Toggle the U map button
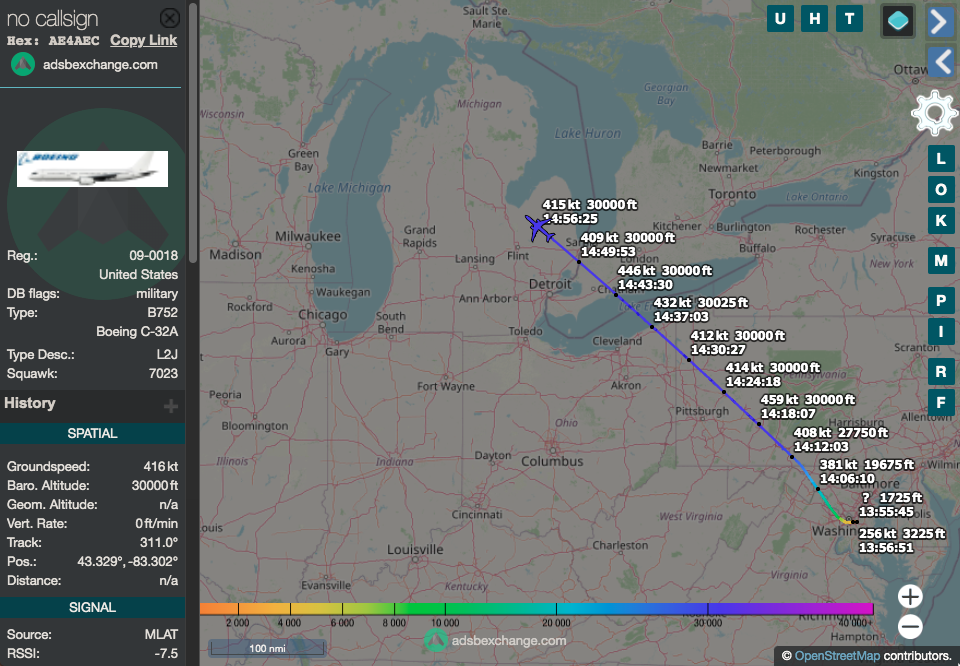 click(x=780, y=18)
